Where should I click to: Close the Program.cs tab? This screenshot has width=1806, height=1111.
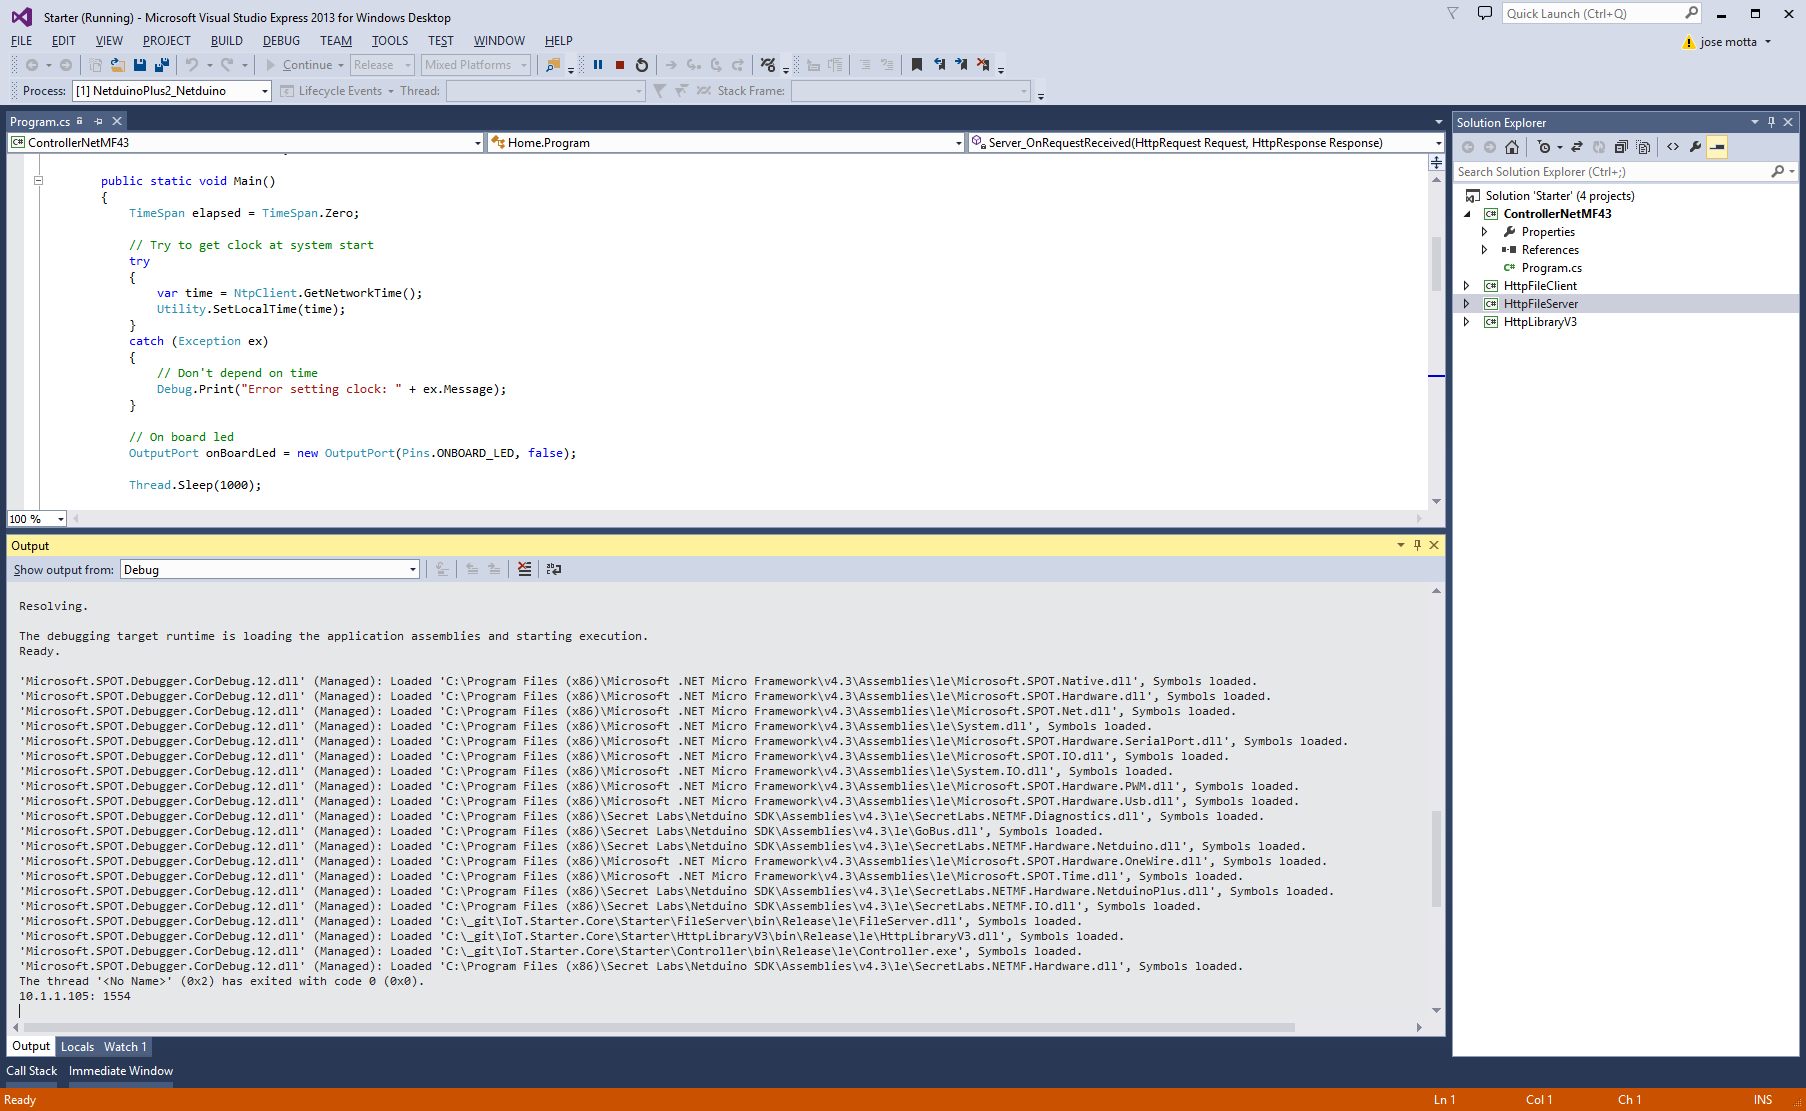coord(117,121)
